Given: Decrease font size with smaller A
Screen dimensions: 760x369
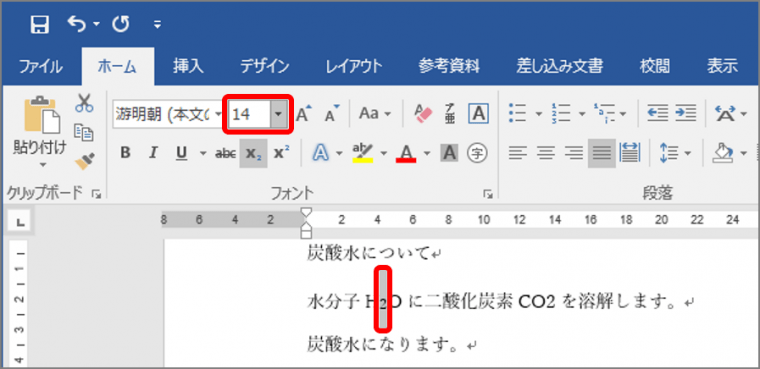Looking at the screenshot, I should click(x=332, y=114).
